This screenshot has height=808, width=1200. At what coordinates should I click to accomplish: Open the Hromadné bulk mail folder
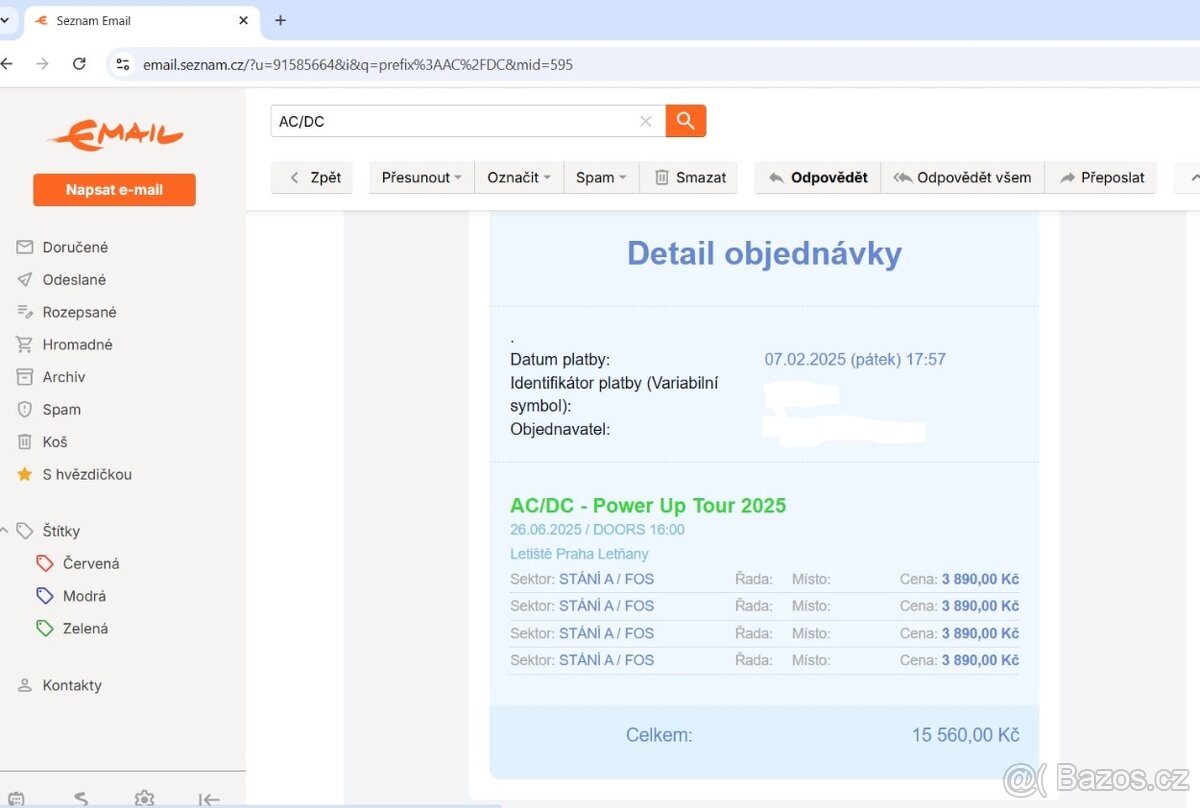pyautogui.click(x=64, y=344)
